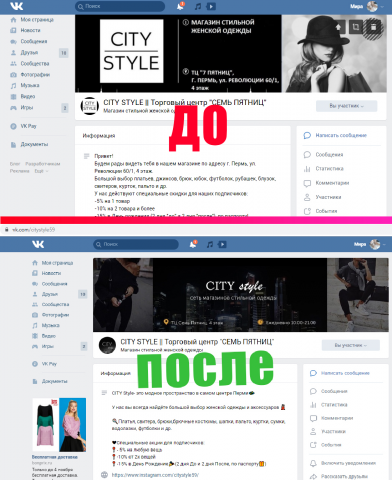Upload a new cover photo on the group banner
Screen dimensions: 392x480
[x=338, y=27]
